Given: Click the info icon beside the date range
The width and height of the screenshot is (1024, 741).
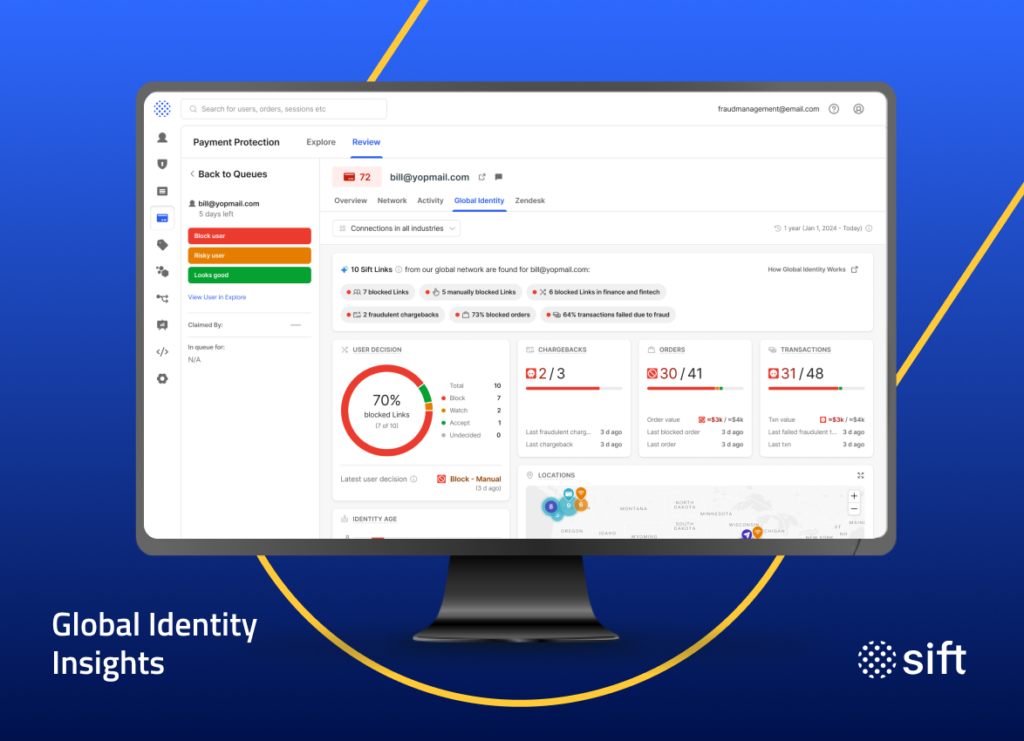Looking at the screenshot, I should coord(869,229).
